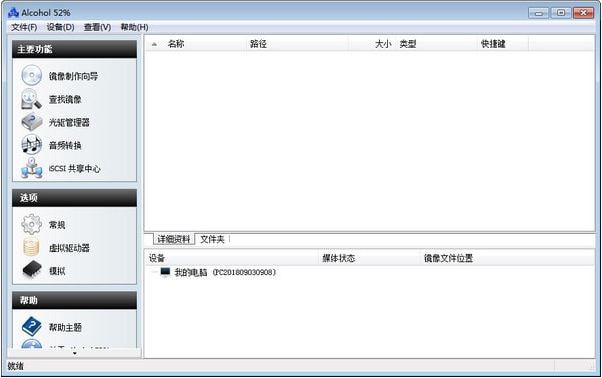Open the 查看(V) menu
This screenshot has height=378, width=602.
(x=98, y=27)
